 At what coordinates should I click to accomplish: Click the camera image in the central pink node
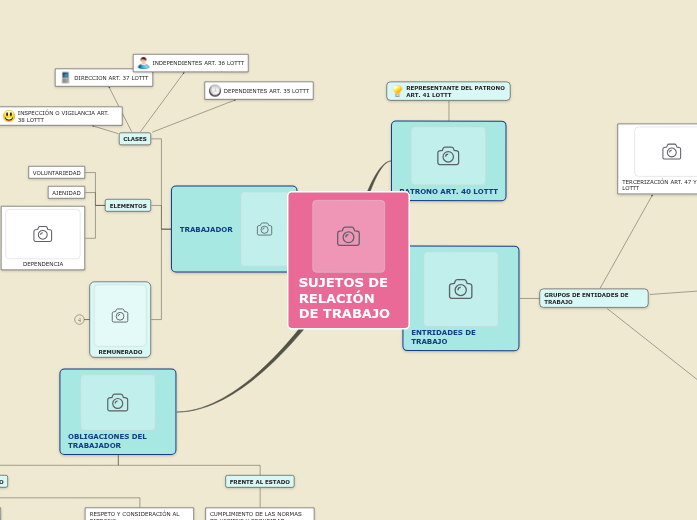348,236
